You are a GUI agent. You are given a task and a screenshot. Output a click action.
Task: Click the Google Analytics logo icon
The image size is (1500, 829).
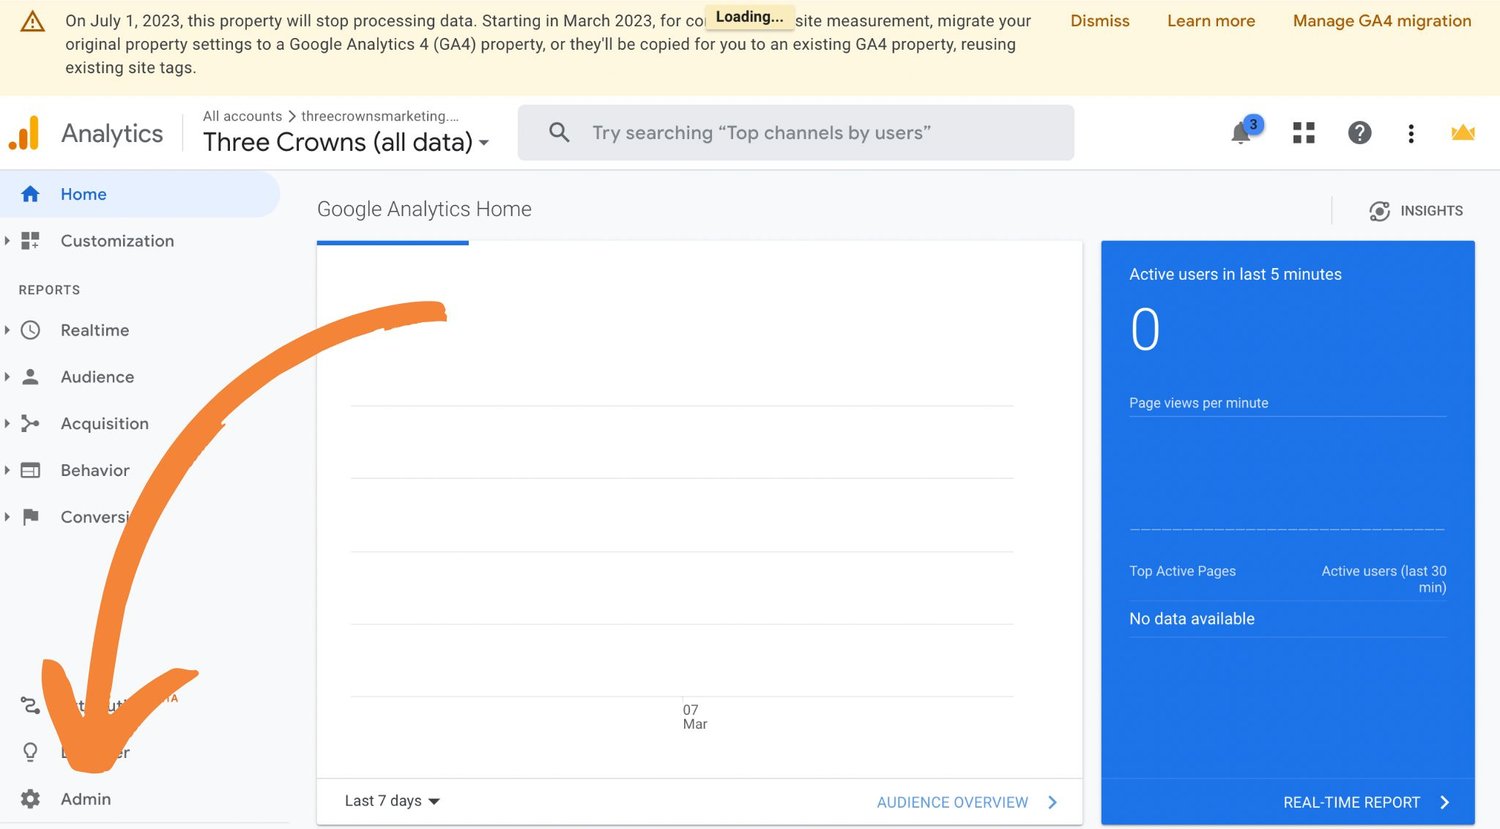pos(24,133)
